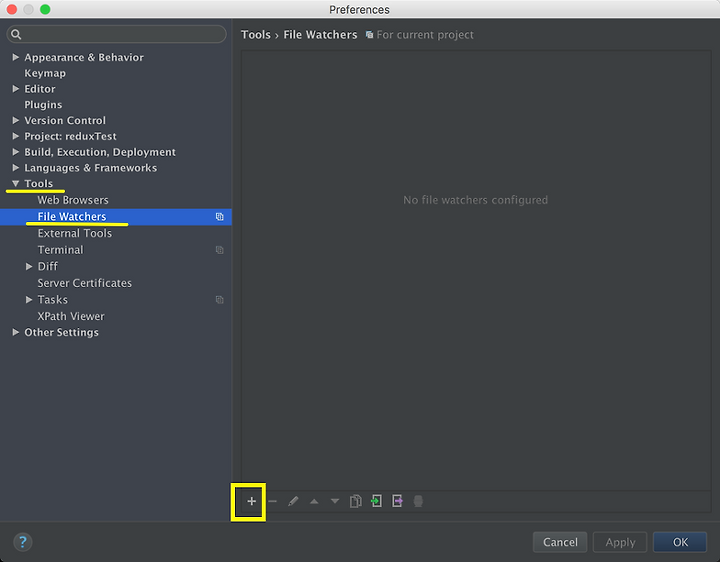Screen dimensions: 720x562
Task: Expand Other Settings section arrow
Action: (x=16, y=332)
